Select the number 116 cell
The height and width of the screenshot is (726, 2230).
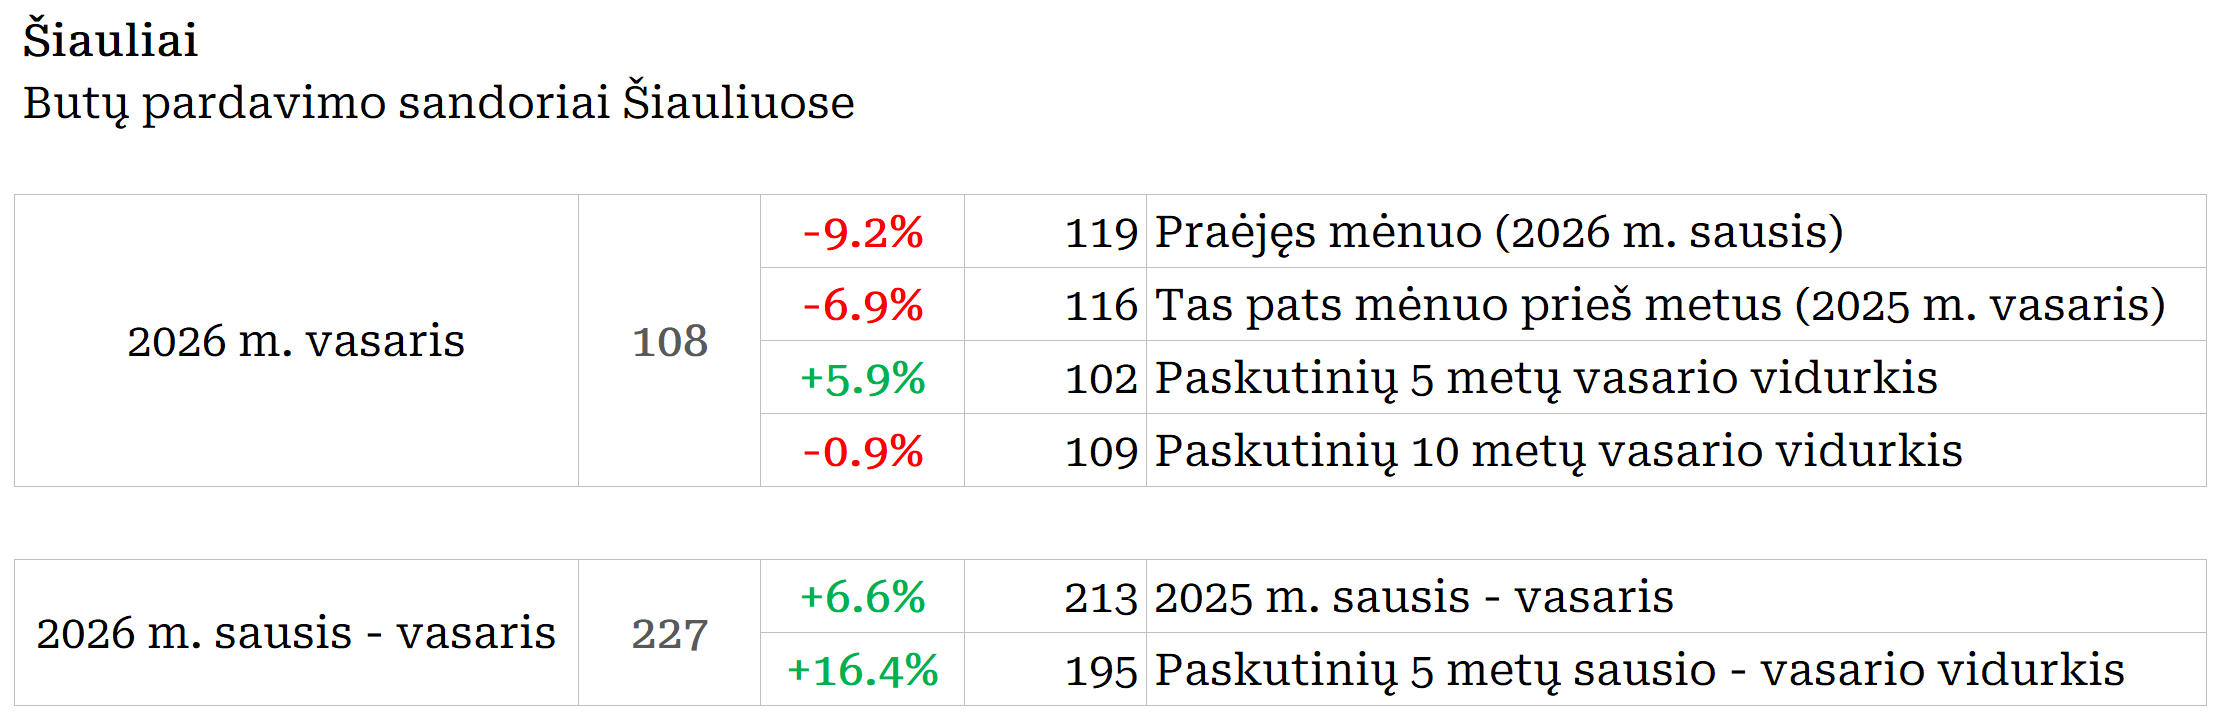coord(1101,306)
